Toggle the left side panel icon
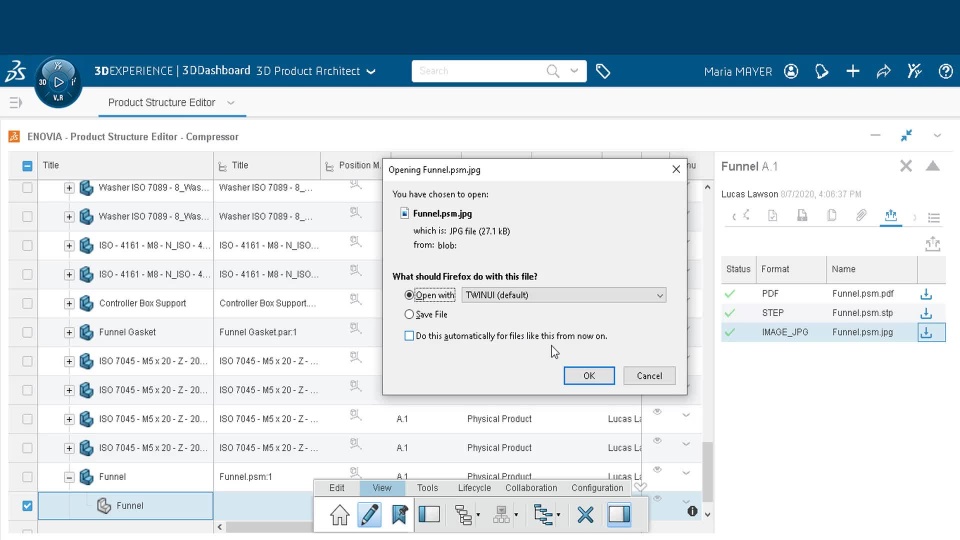Viewport: 960px width, 540px height. [429, 514]
